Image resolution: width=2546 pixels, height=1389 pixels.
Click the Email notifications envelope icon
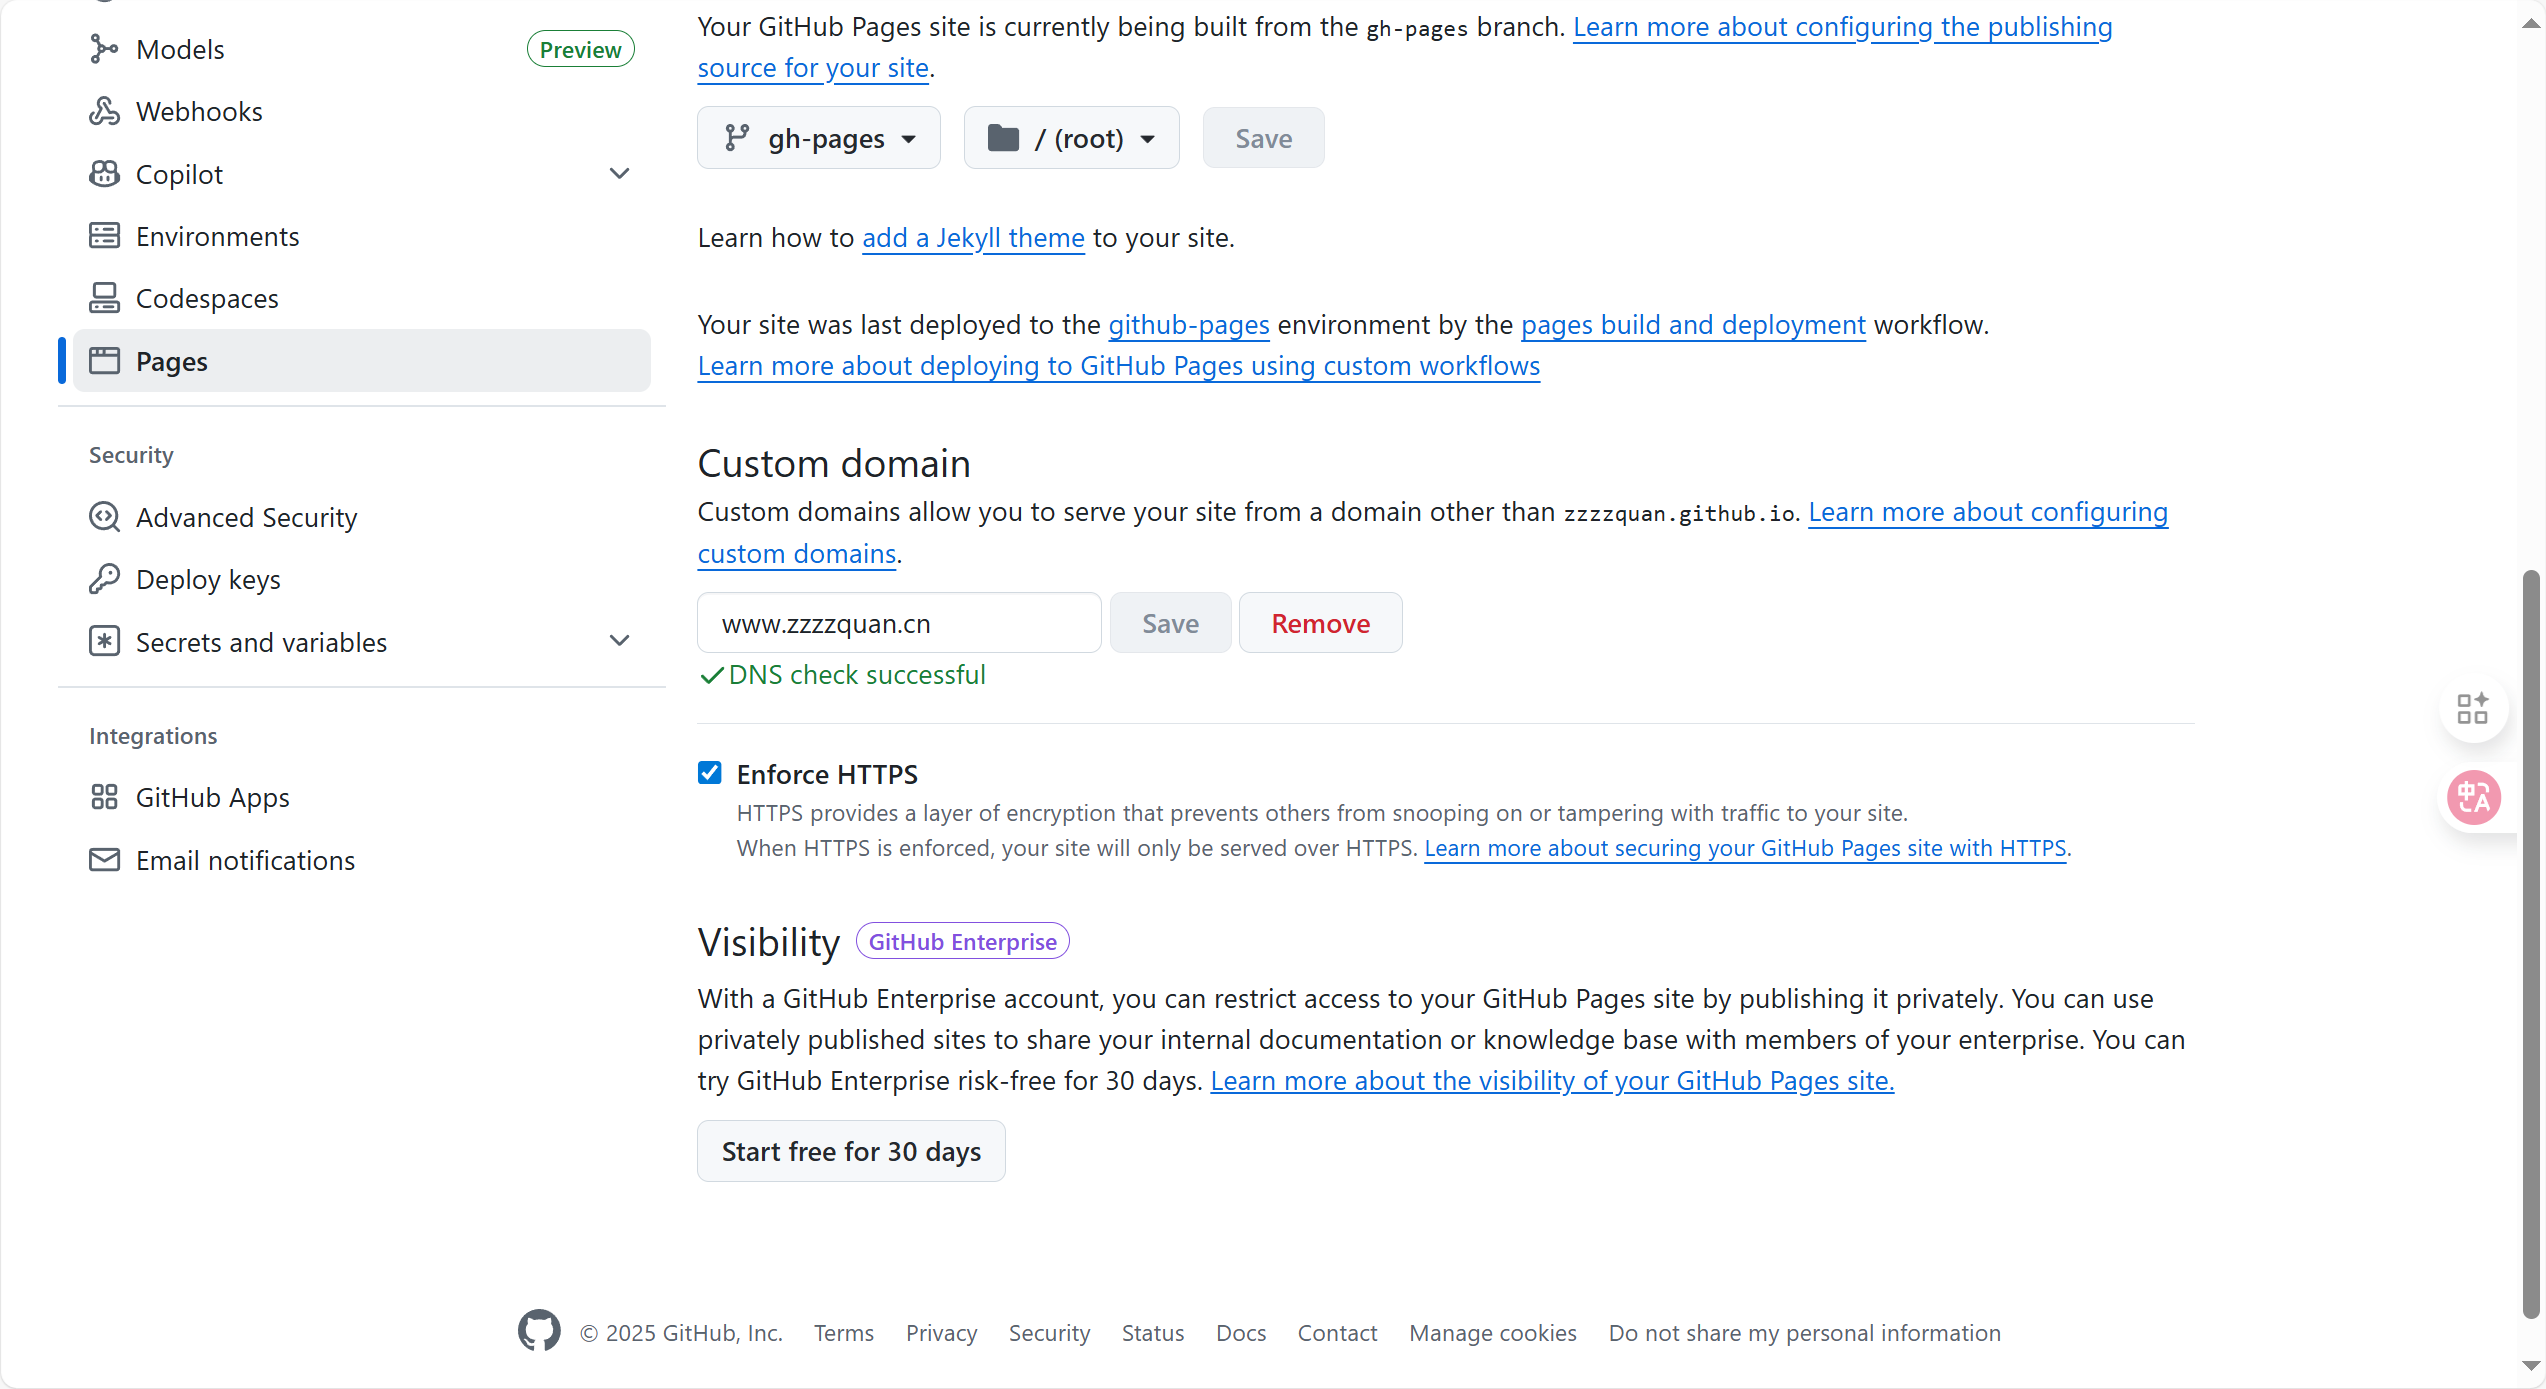tap(104, 860)
